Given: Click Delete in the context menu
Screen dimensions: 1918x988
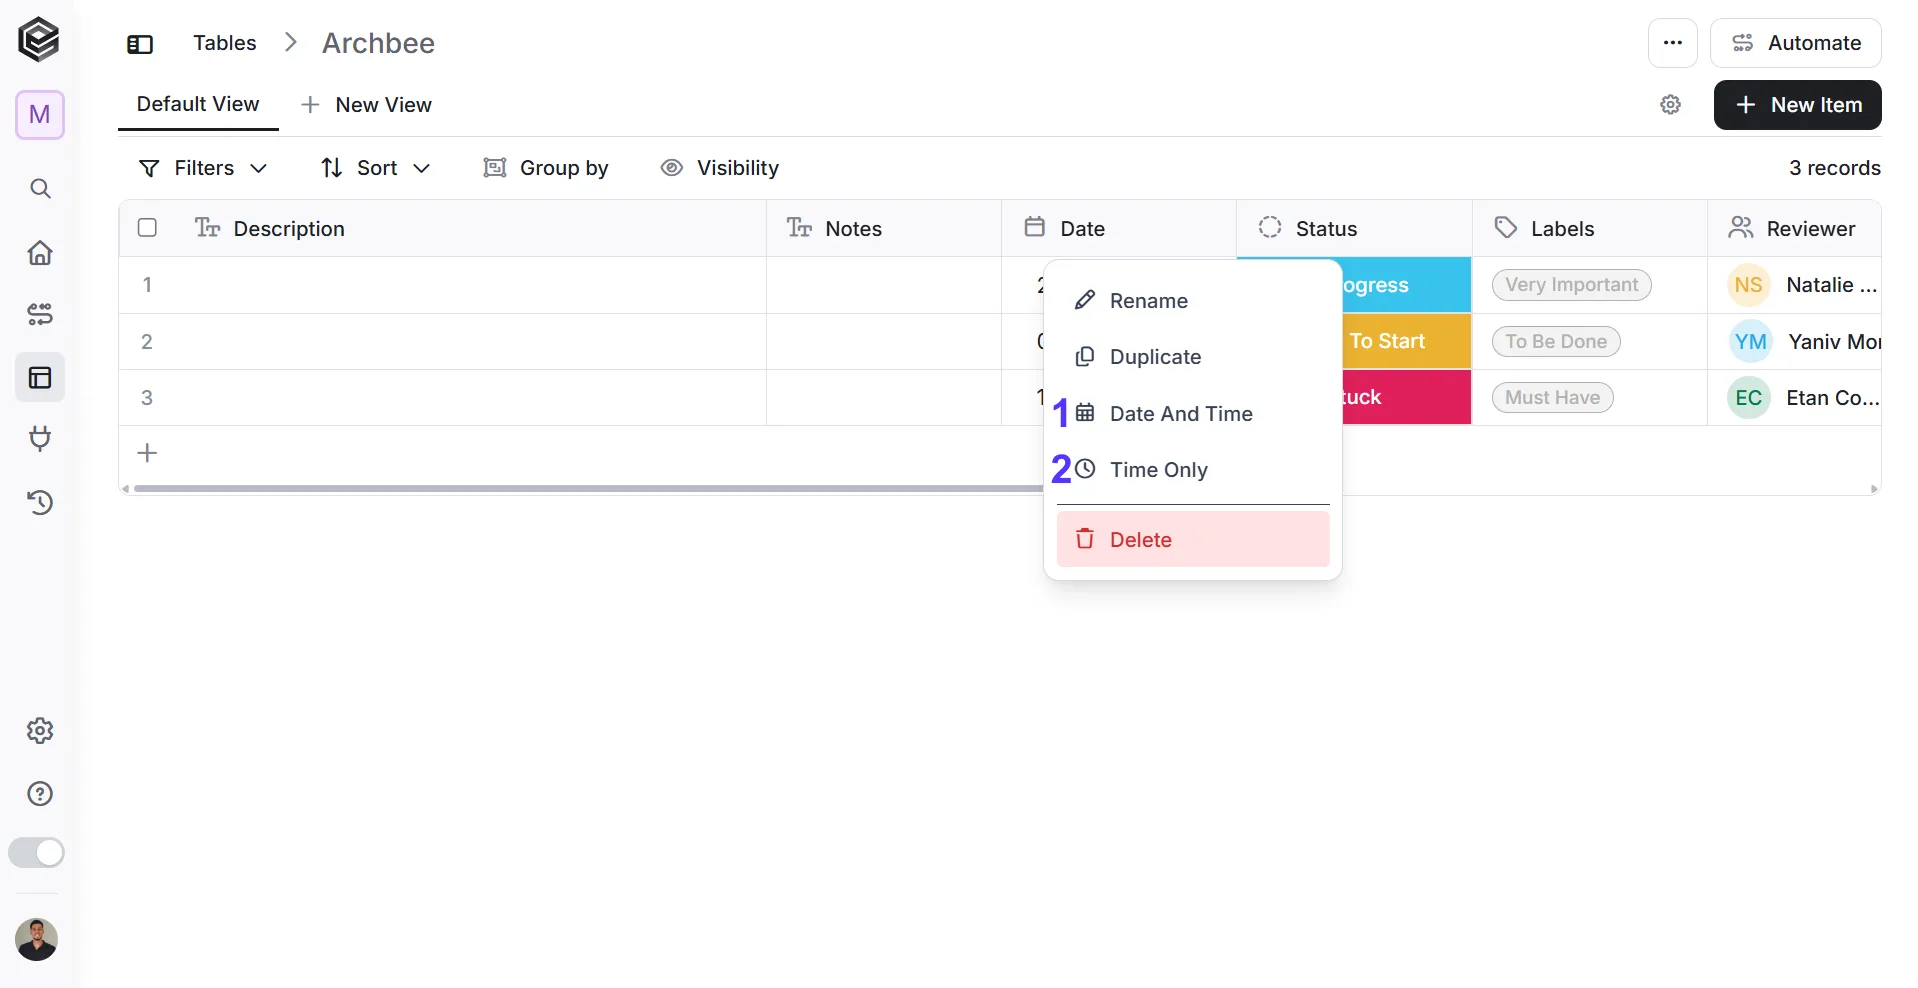Looking at the screenshot, I should pyautogui.click(x=1192, y=539).
